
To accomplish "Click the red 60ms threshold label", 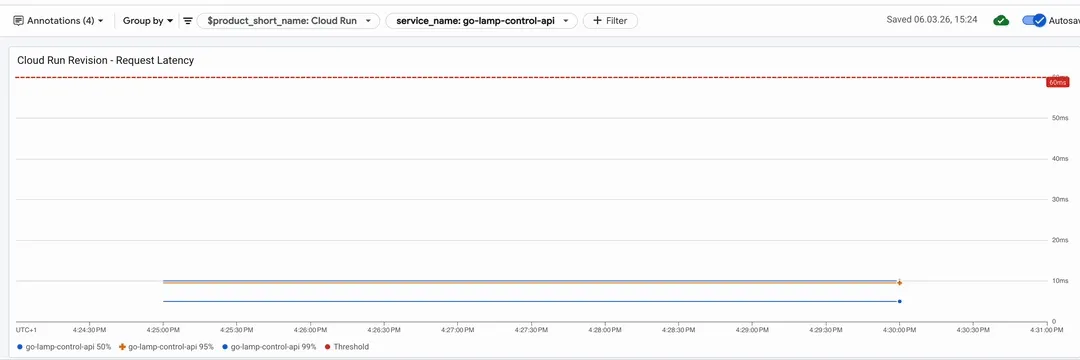I will [x=1057, y=82].
